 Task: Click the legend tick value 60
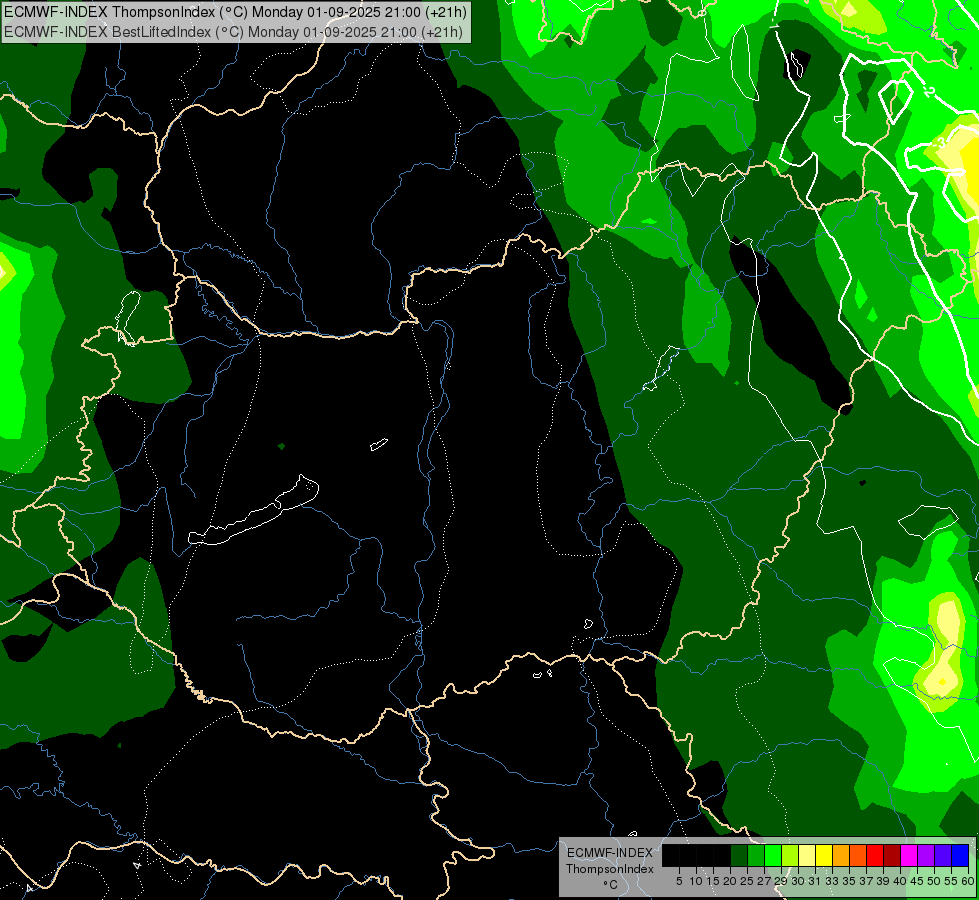click(x=968, y=881)
